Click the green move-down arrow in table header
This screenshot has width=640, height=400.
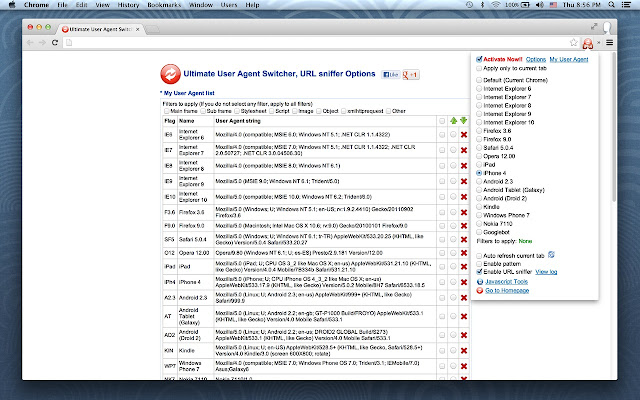click(463, 121)
